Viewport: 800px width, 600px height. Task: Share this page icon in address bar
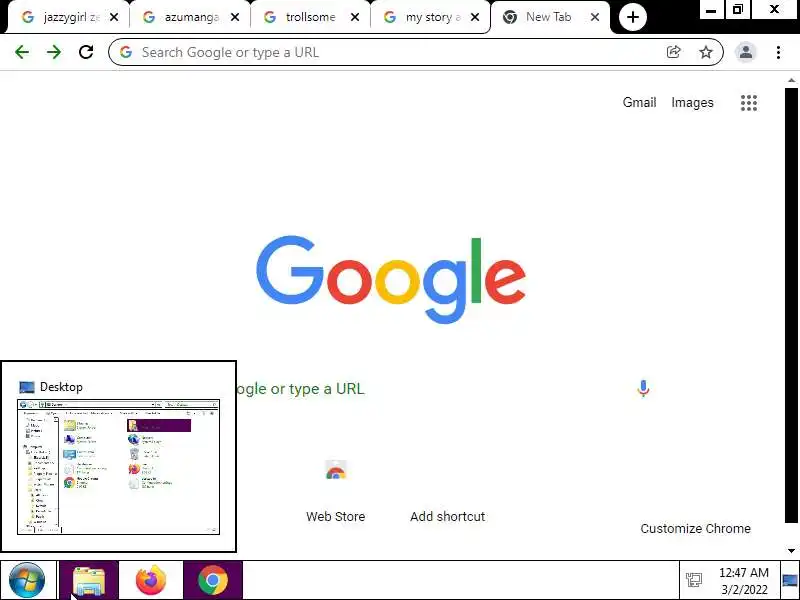(673, 52)
